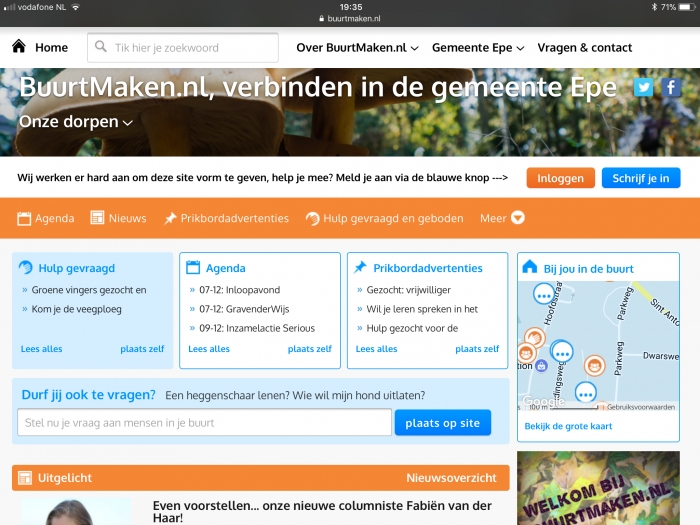Image resolution: width=700 pixels, height=525 pixels.
Task: Expand the Onze dorpen dropdown
Action: coord(76,122)
